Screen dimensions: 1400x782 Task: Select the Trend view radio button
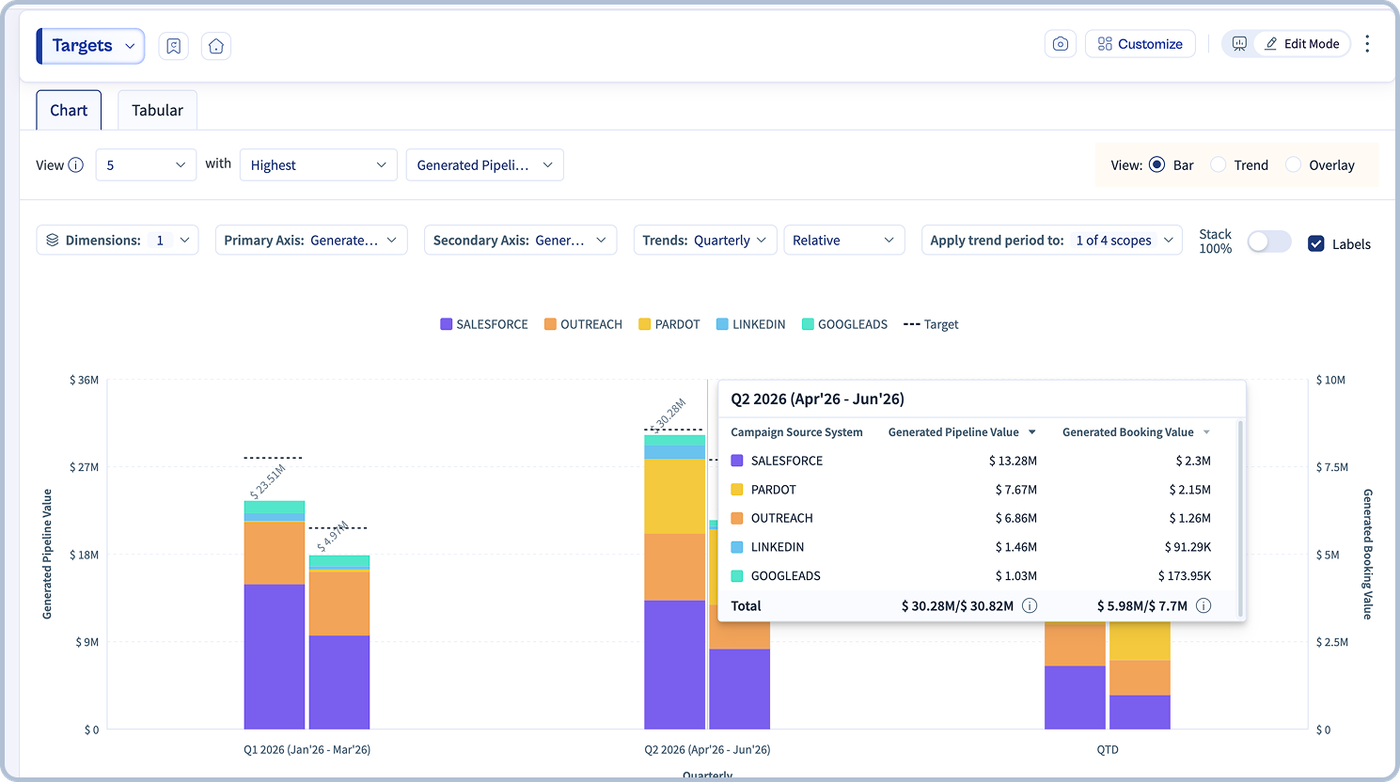tap(1218, 165)
